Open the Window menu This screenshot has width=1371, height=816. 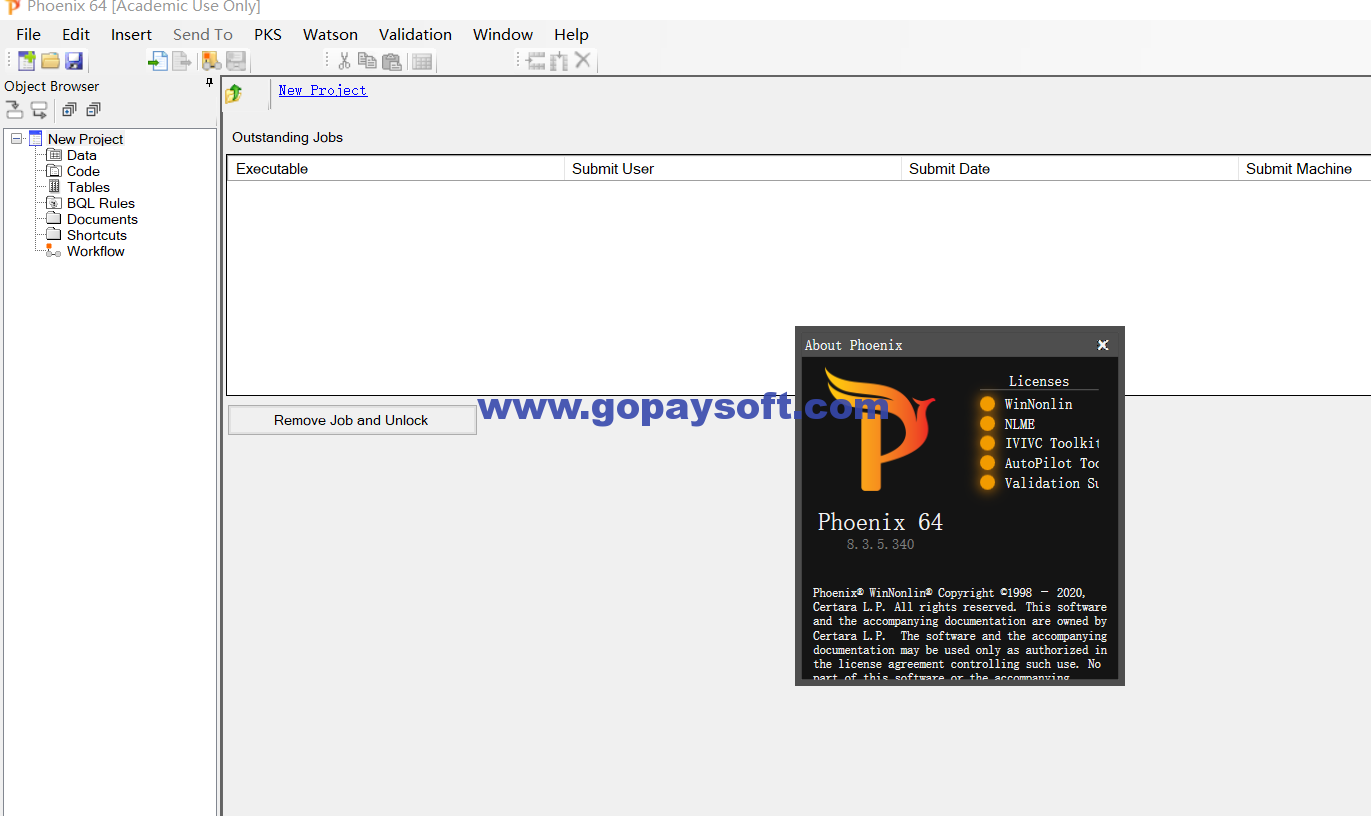pos(503,34)
